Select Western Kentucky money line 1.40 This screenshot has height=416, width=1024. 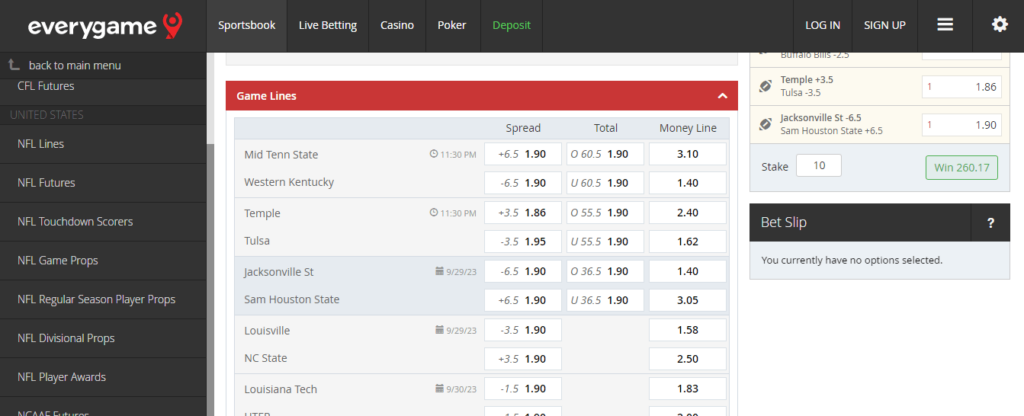[688, 183]
